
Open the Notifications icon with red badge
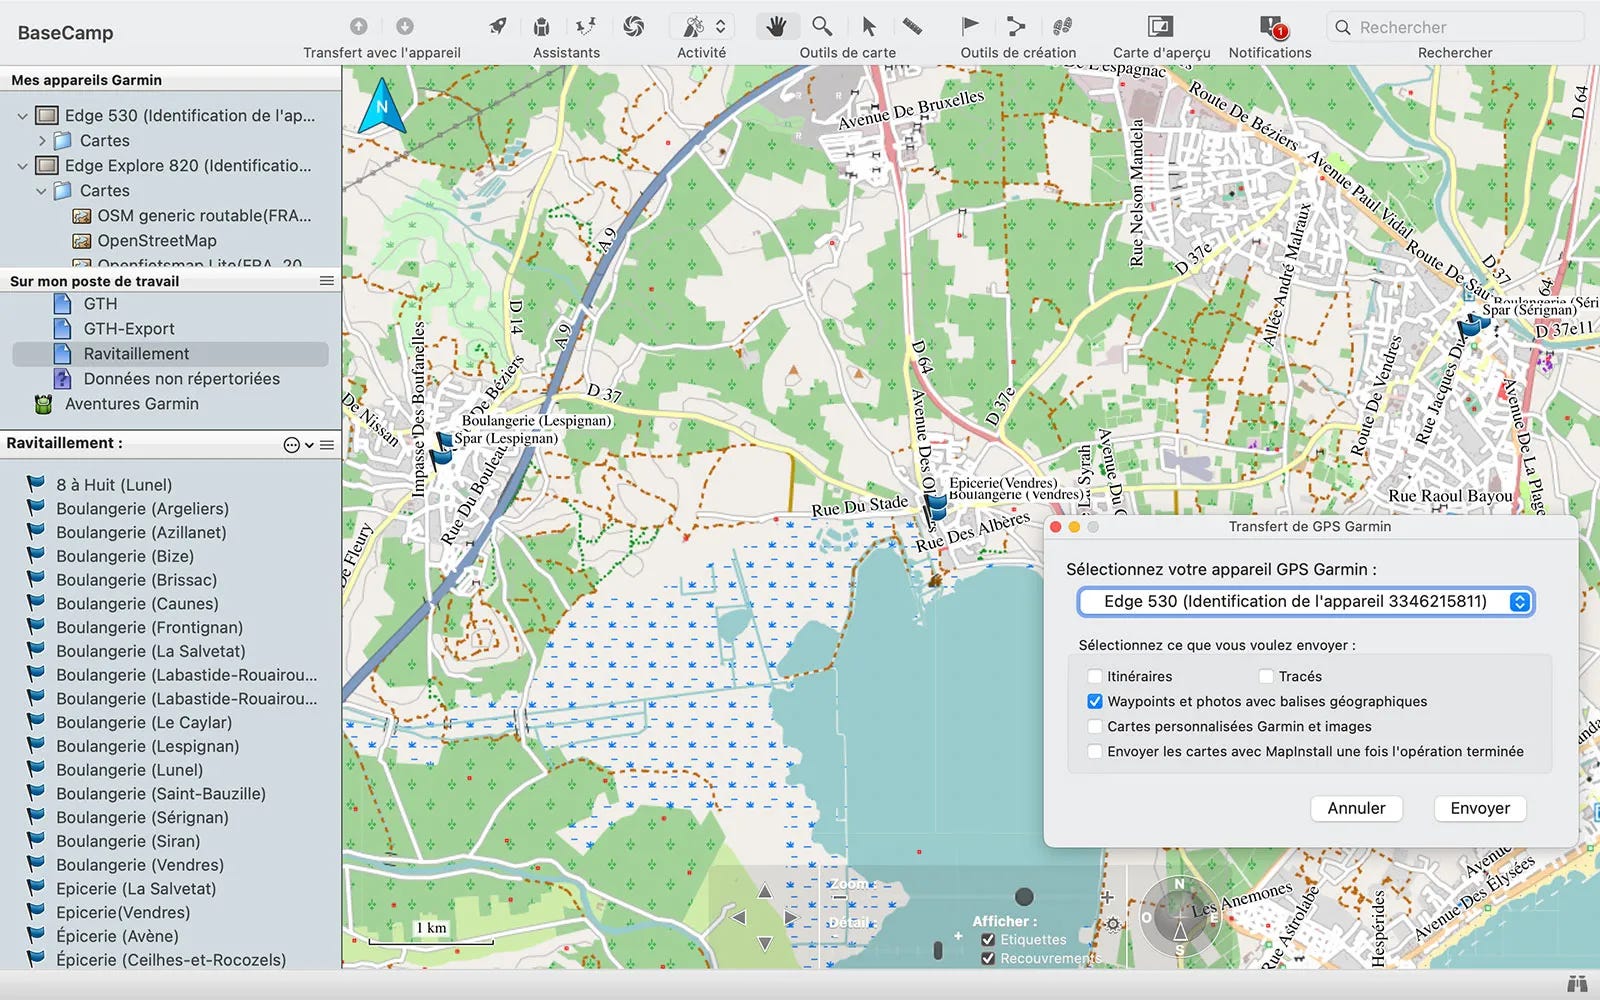1272,26
